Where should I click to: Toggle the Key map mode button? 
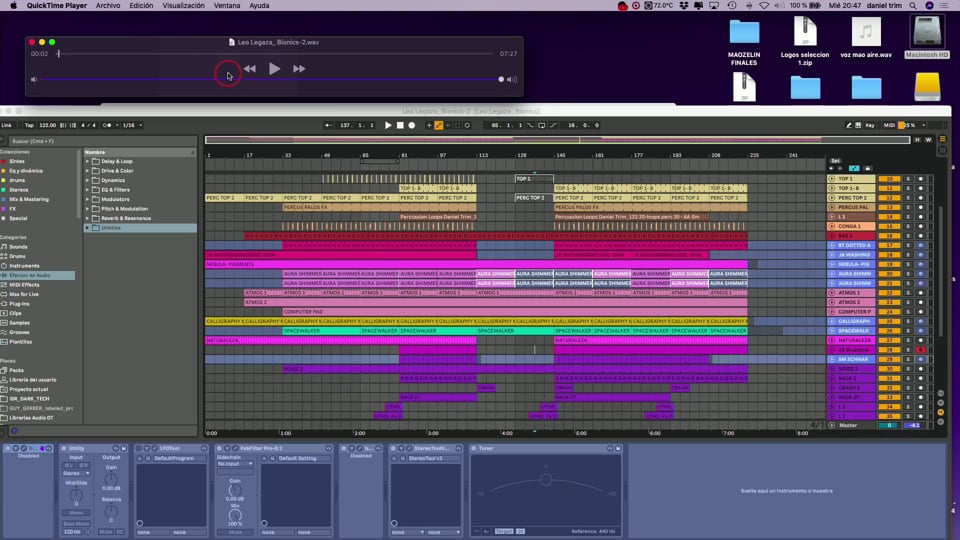pyautogui.click(x=870, y=125)
